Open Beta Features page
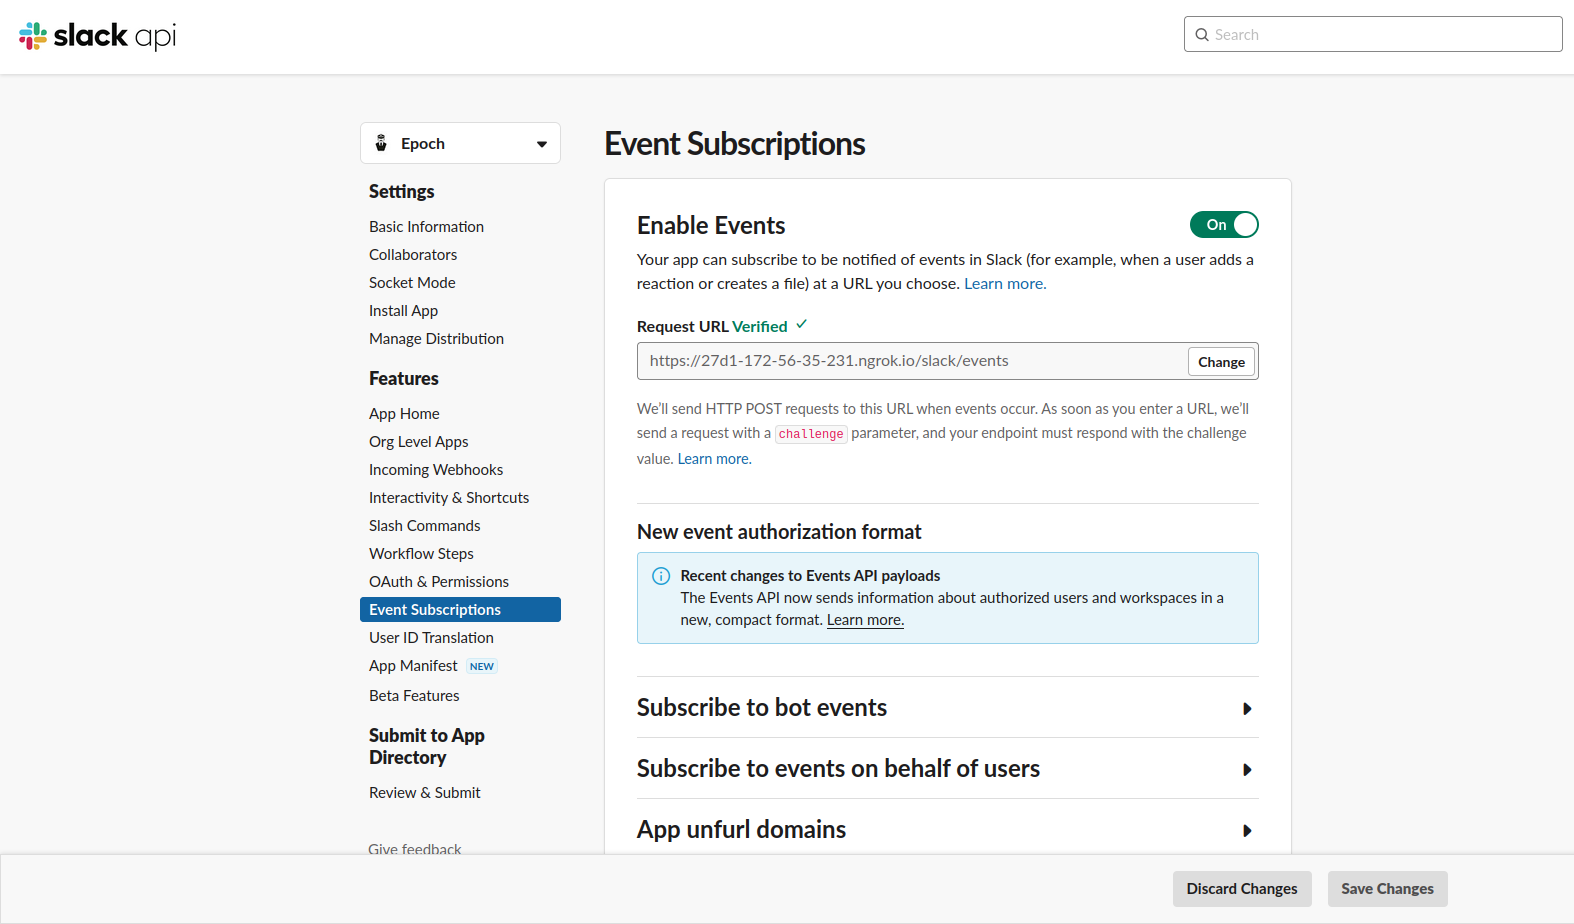Viewport: 1574px width, 924px height. [414, 696]
